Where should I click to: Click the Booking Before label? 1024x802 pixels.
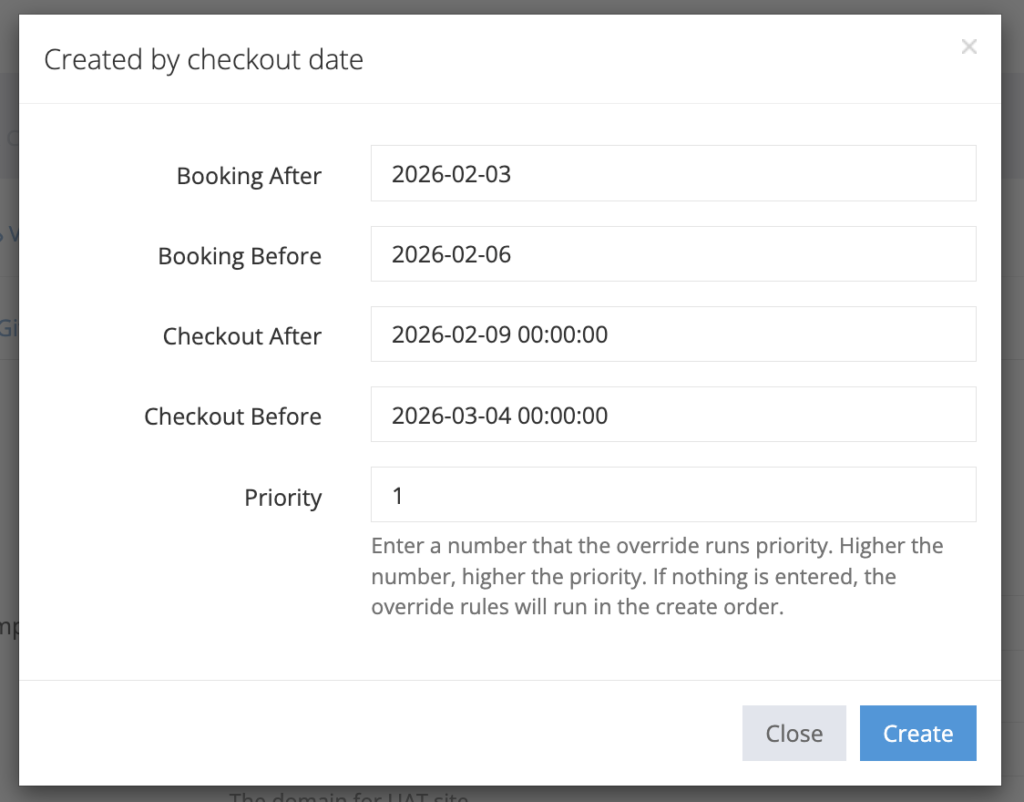pyautogui.click(x=239, y=256)
